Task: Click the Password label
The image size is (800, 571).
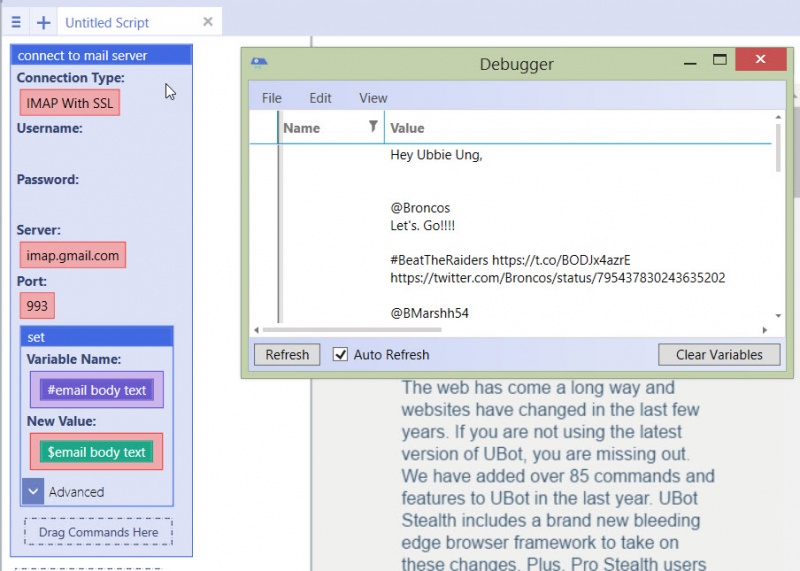Action: coord(47,179)
